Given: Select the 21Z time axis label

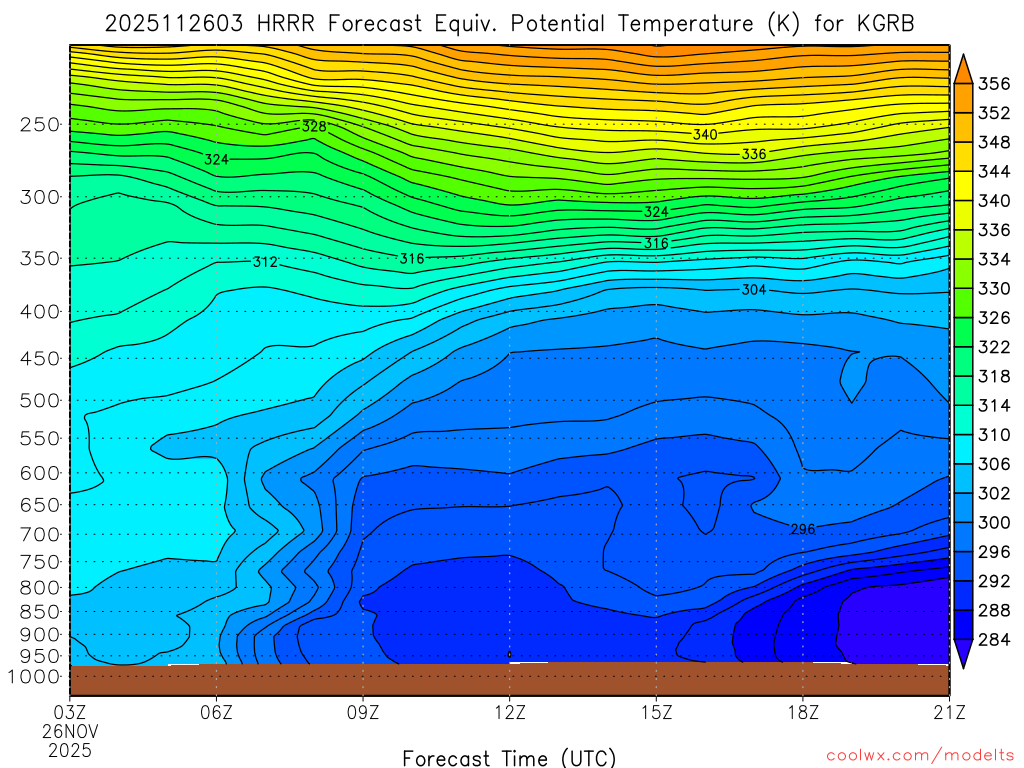Looking at the screenshot, I should tap(949, 712).
